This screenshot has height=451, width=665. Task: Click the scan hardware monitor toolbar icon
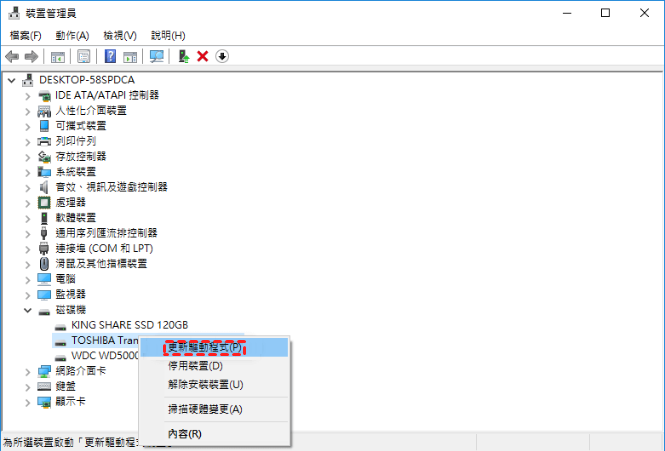click(x=156, y=56)
